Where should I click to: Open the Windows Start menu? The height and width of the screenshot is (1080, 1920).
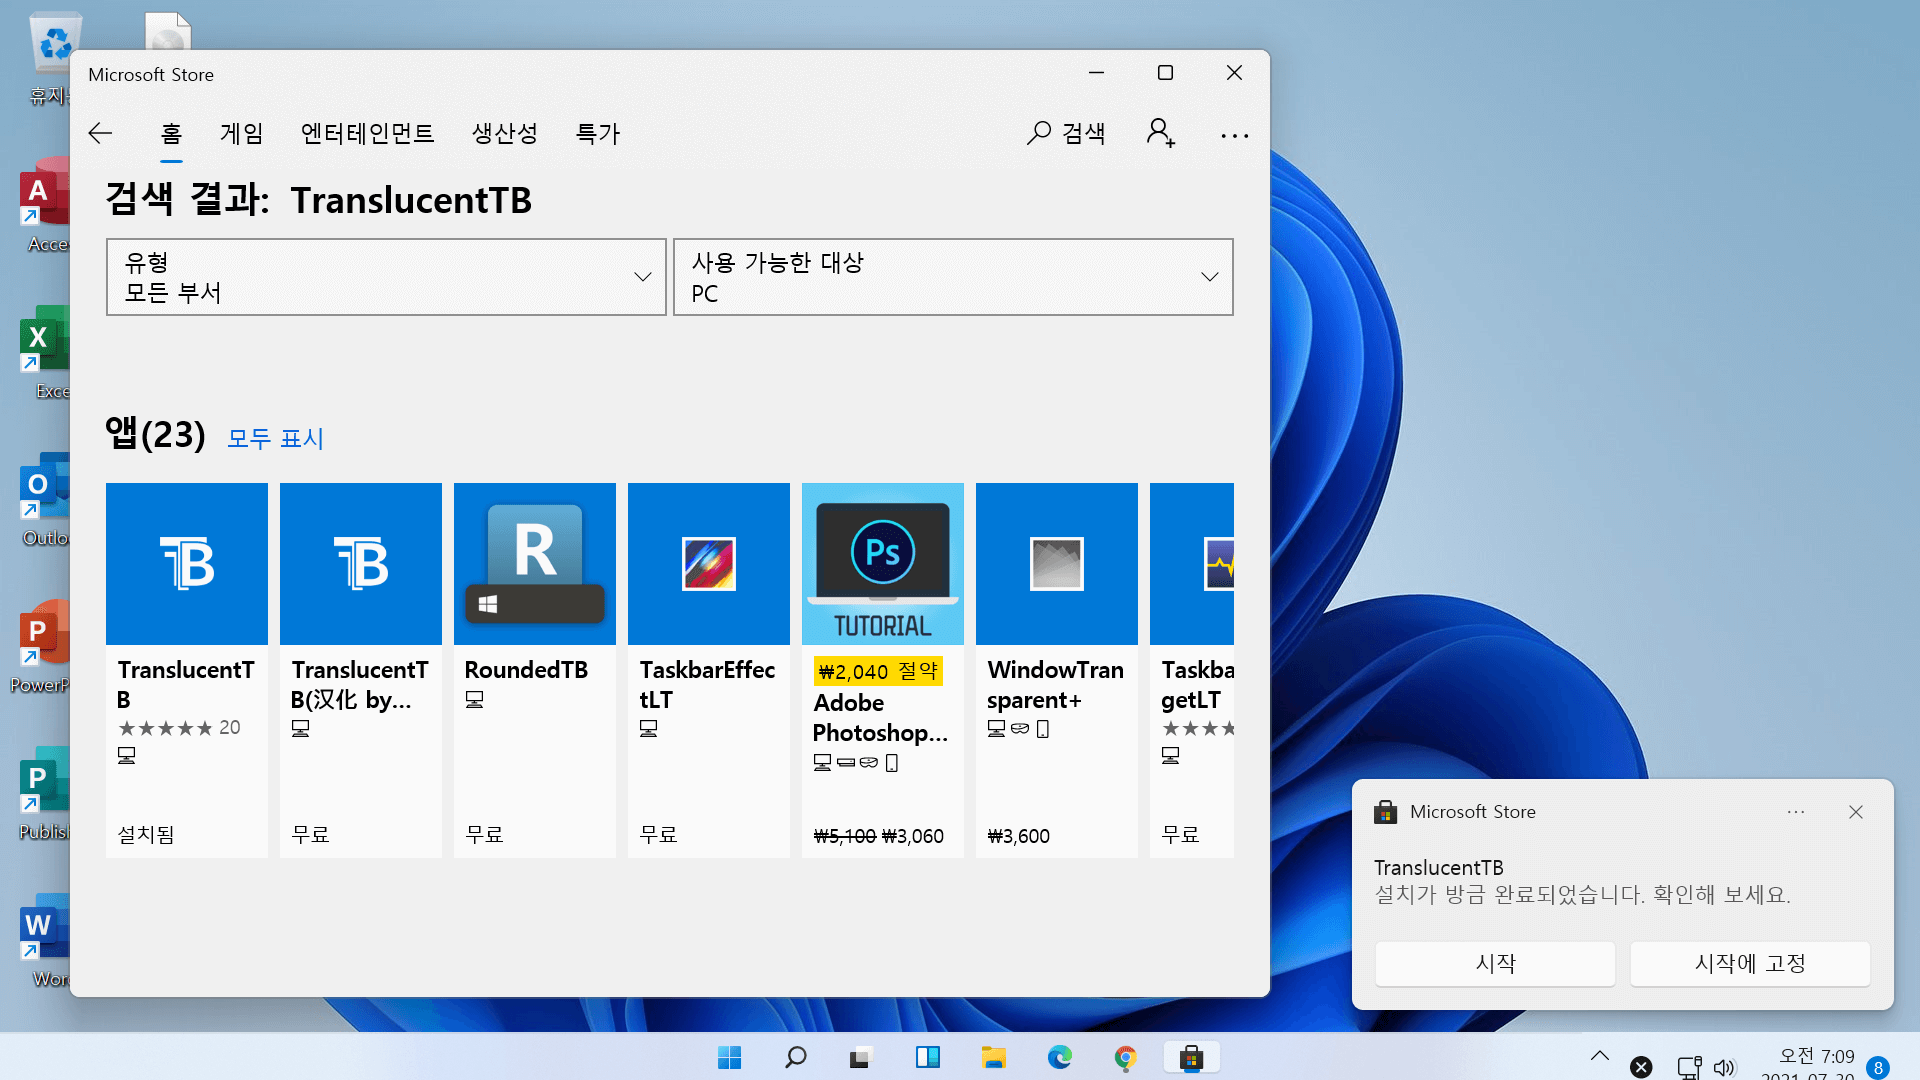click(730, 1057)
